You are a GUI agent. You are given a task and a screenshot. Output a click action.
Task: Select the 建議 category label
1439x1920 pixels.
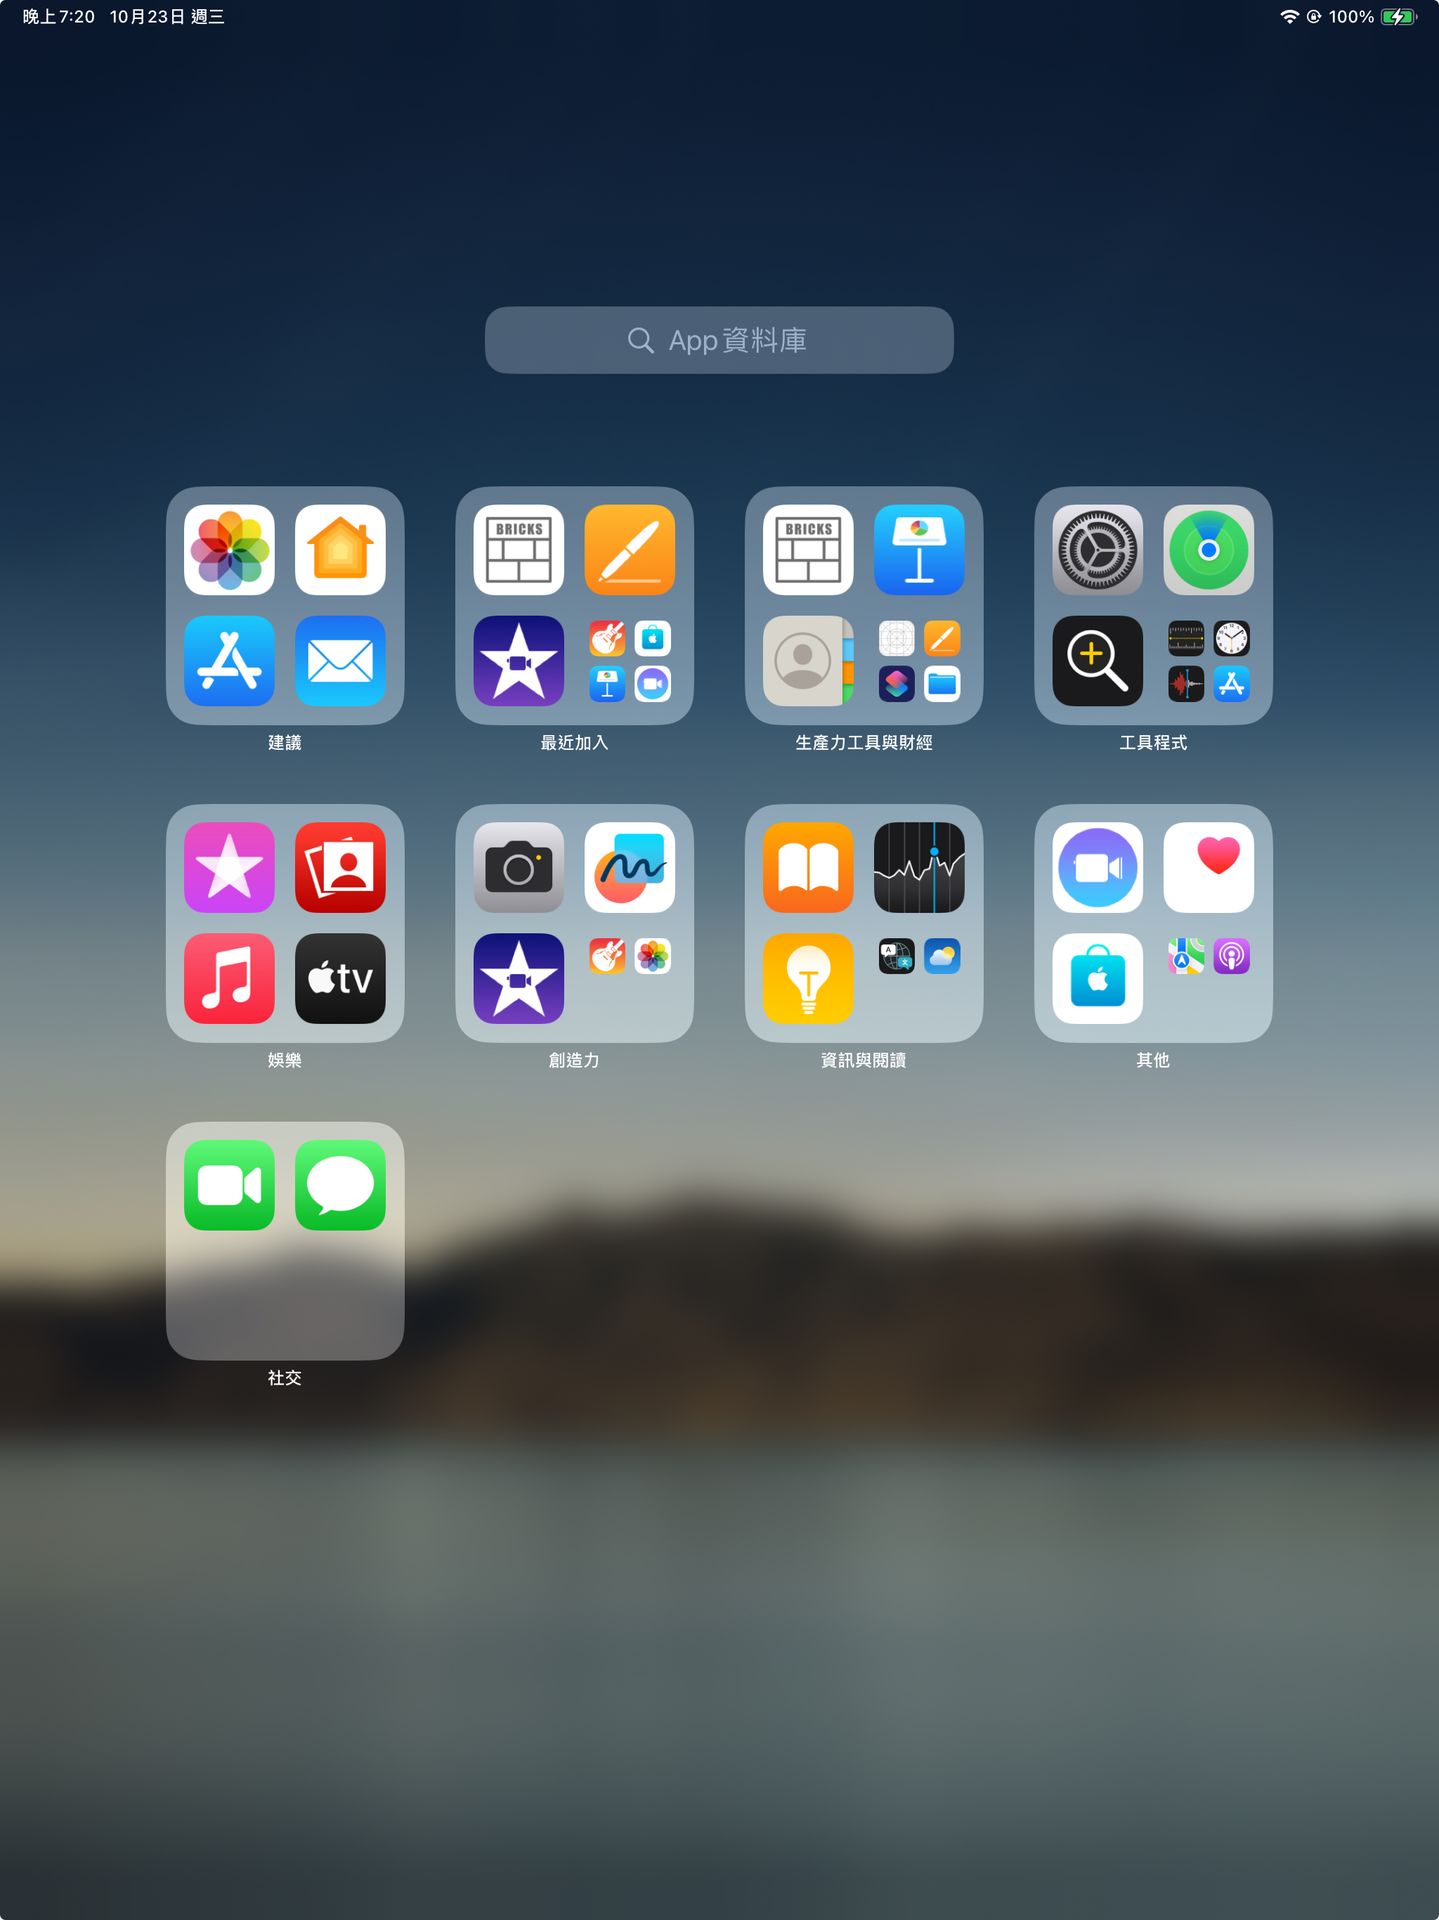(x=285, y=743)
